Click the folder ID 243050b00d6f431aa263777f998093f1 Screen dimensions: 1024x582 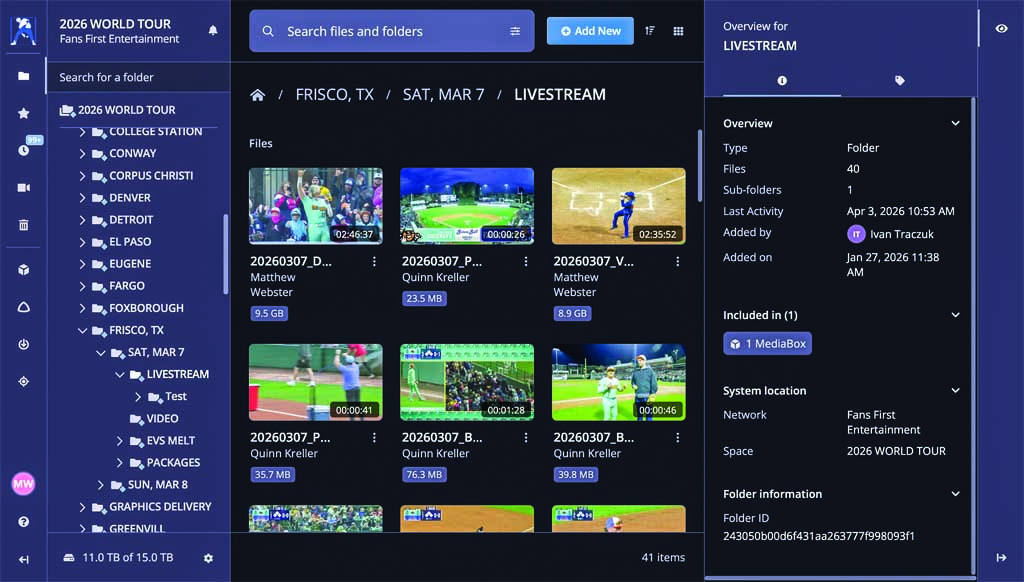[x=819, y=536]
